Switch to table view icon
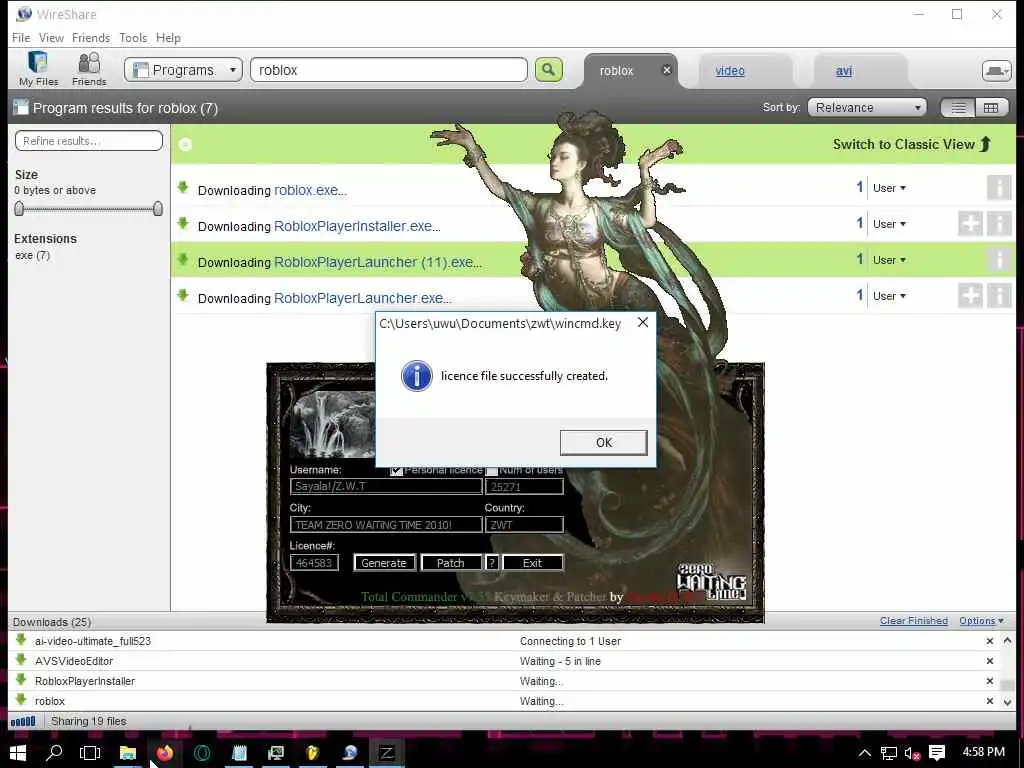 click(x=991, y=108)
